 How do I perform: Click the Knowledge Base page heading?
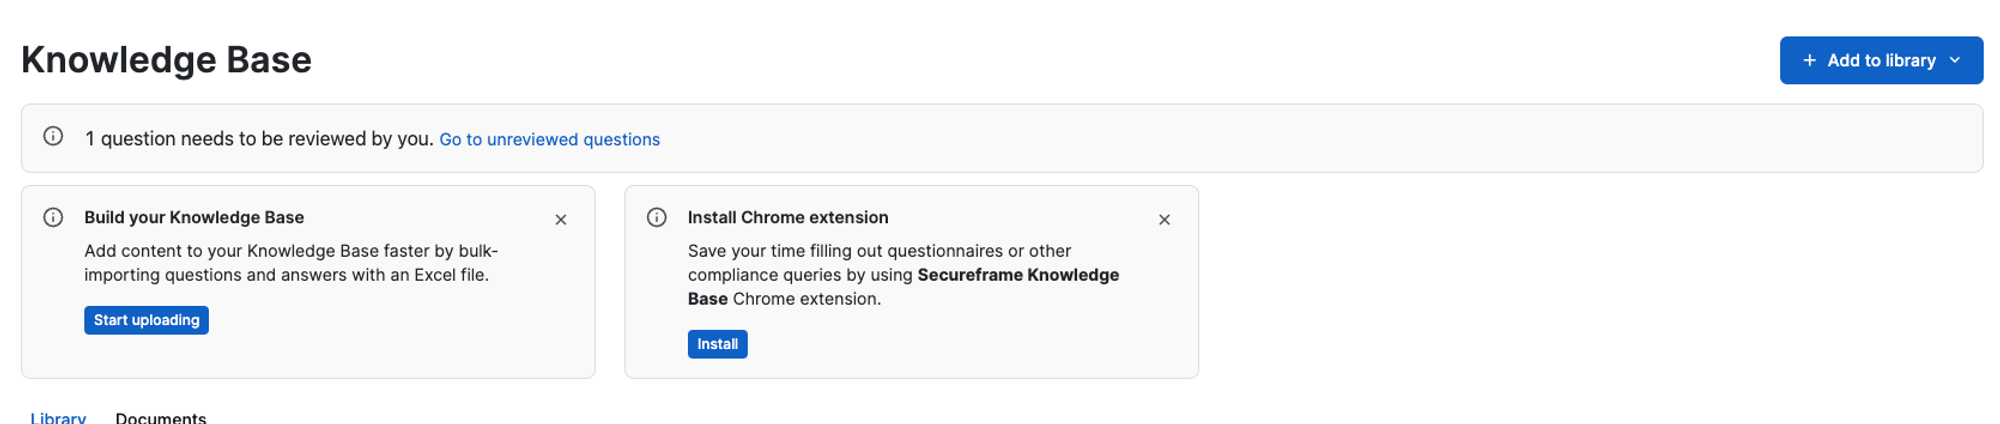click(x=167, y=60)
